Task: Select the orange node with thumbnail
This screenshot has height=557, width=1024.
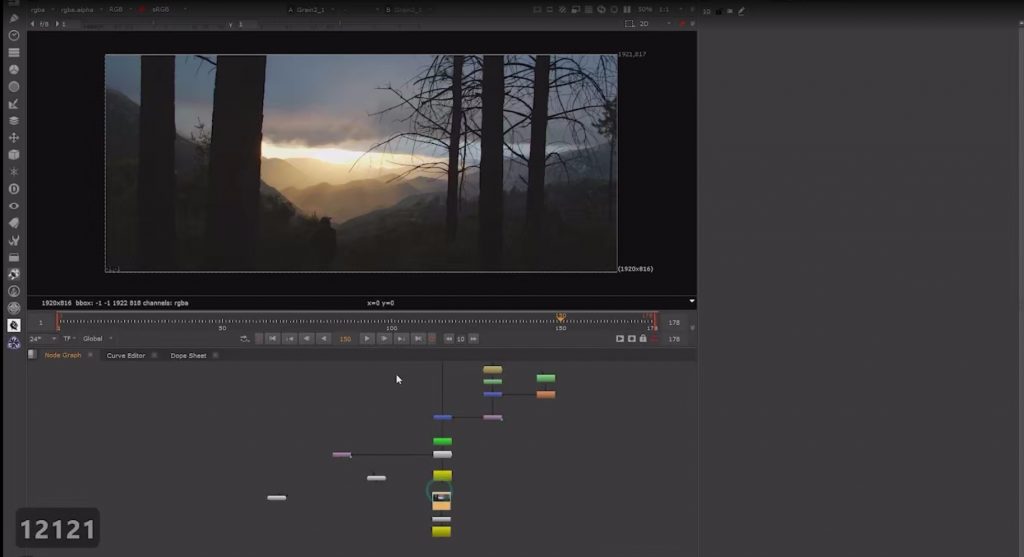Action: pos(441,501)
